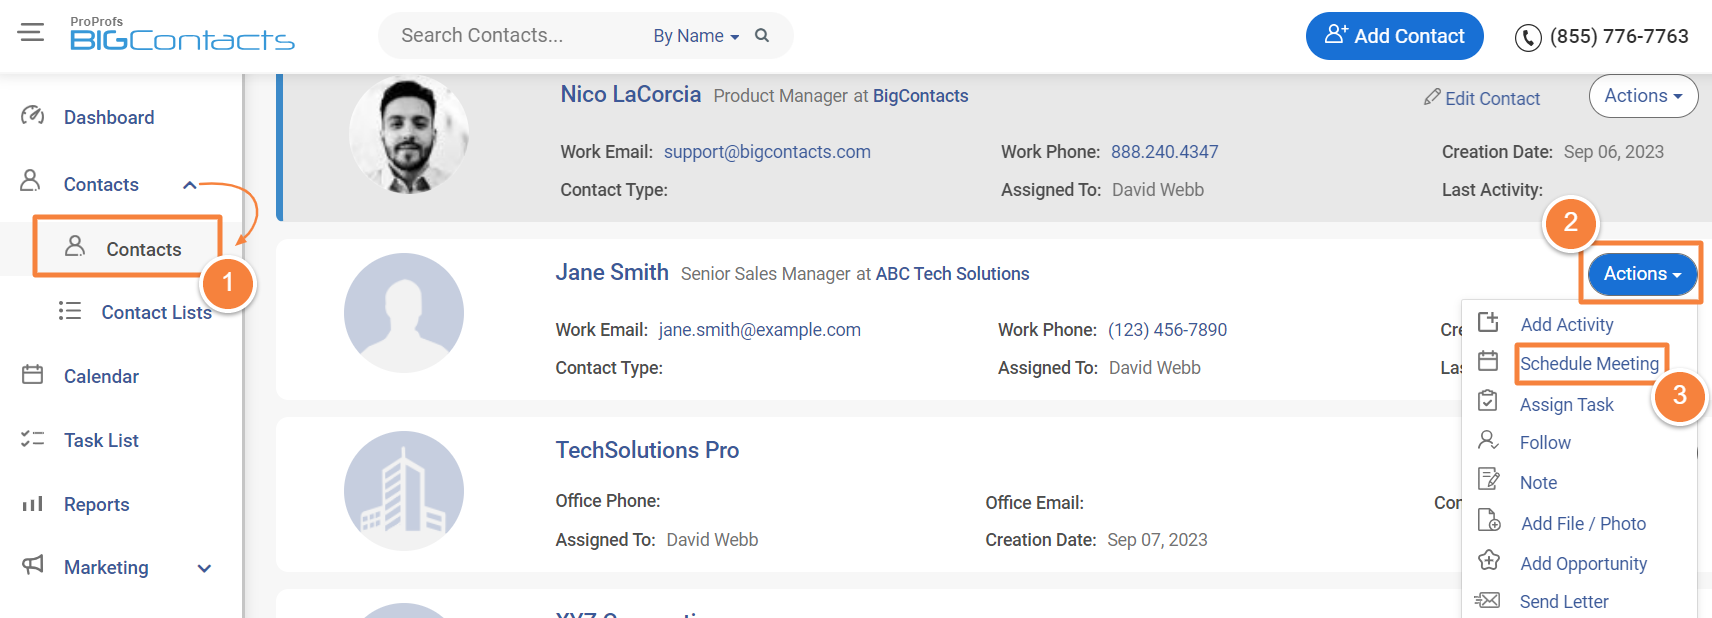
Task: Go to Dashboard in sidebar
Action: click(x=109, y=118)
